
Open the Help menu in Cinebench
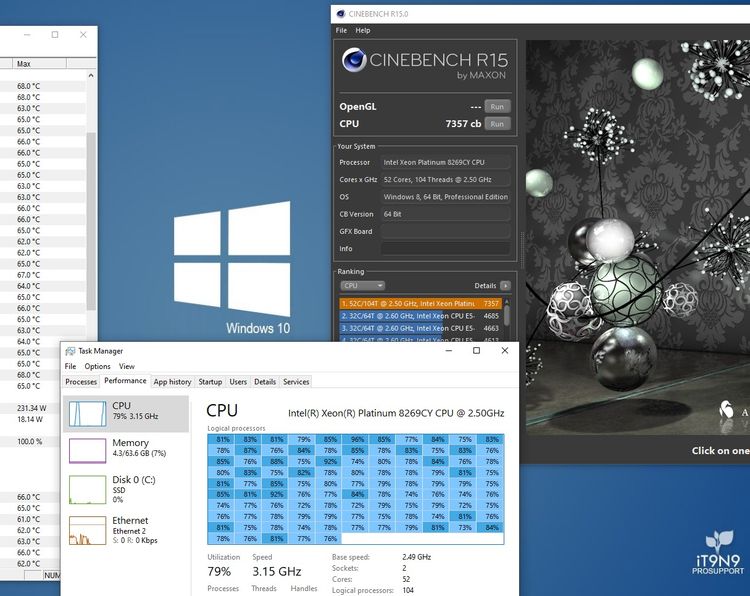(363, 30)
